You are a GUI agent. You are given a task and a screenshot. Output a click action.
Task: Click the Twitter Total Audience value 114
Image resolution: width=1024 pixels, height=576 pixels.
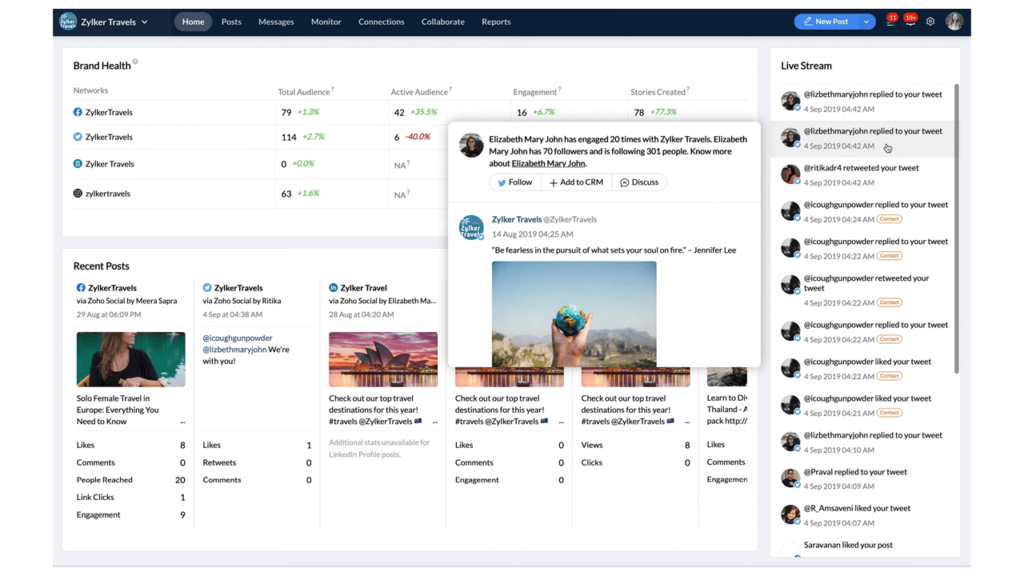tap(289, 137)
